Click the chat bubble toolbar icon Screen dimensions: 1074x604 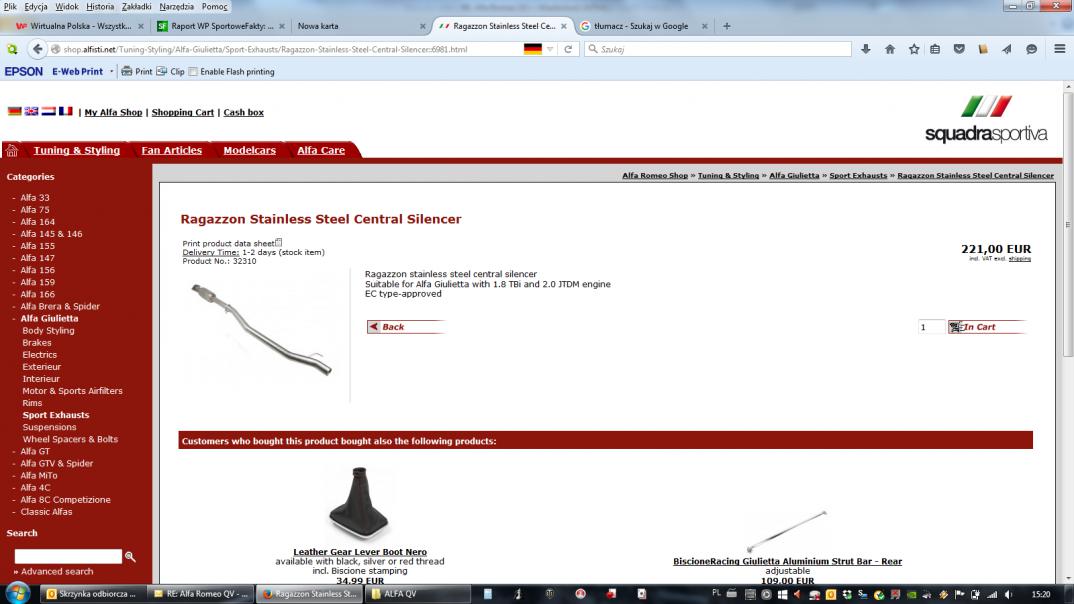[1032, 49]
